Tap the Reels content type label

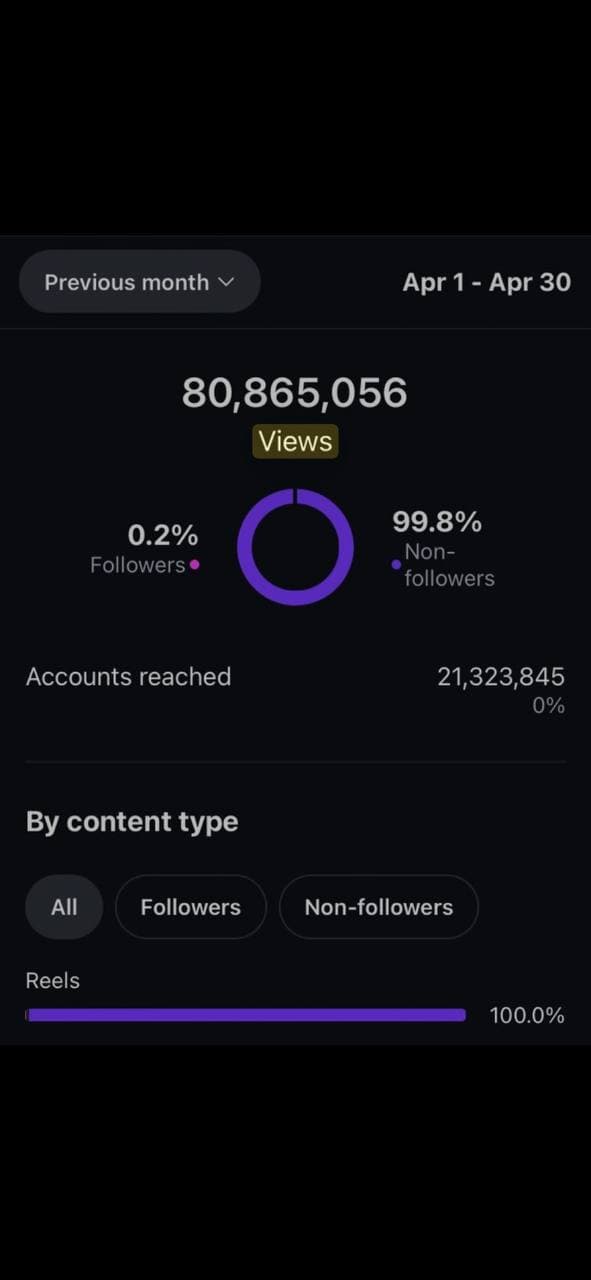click(53, 981)
